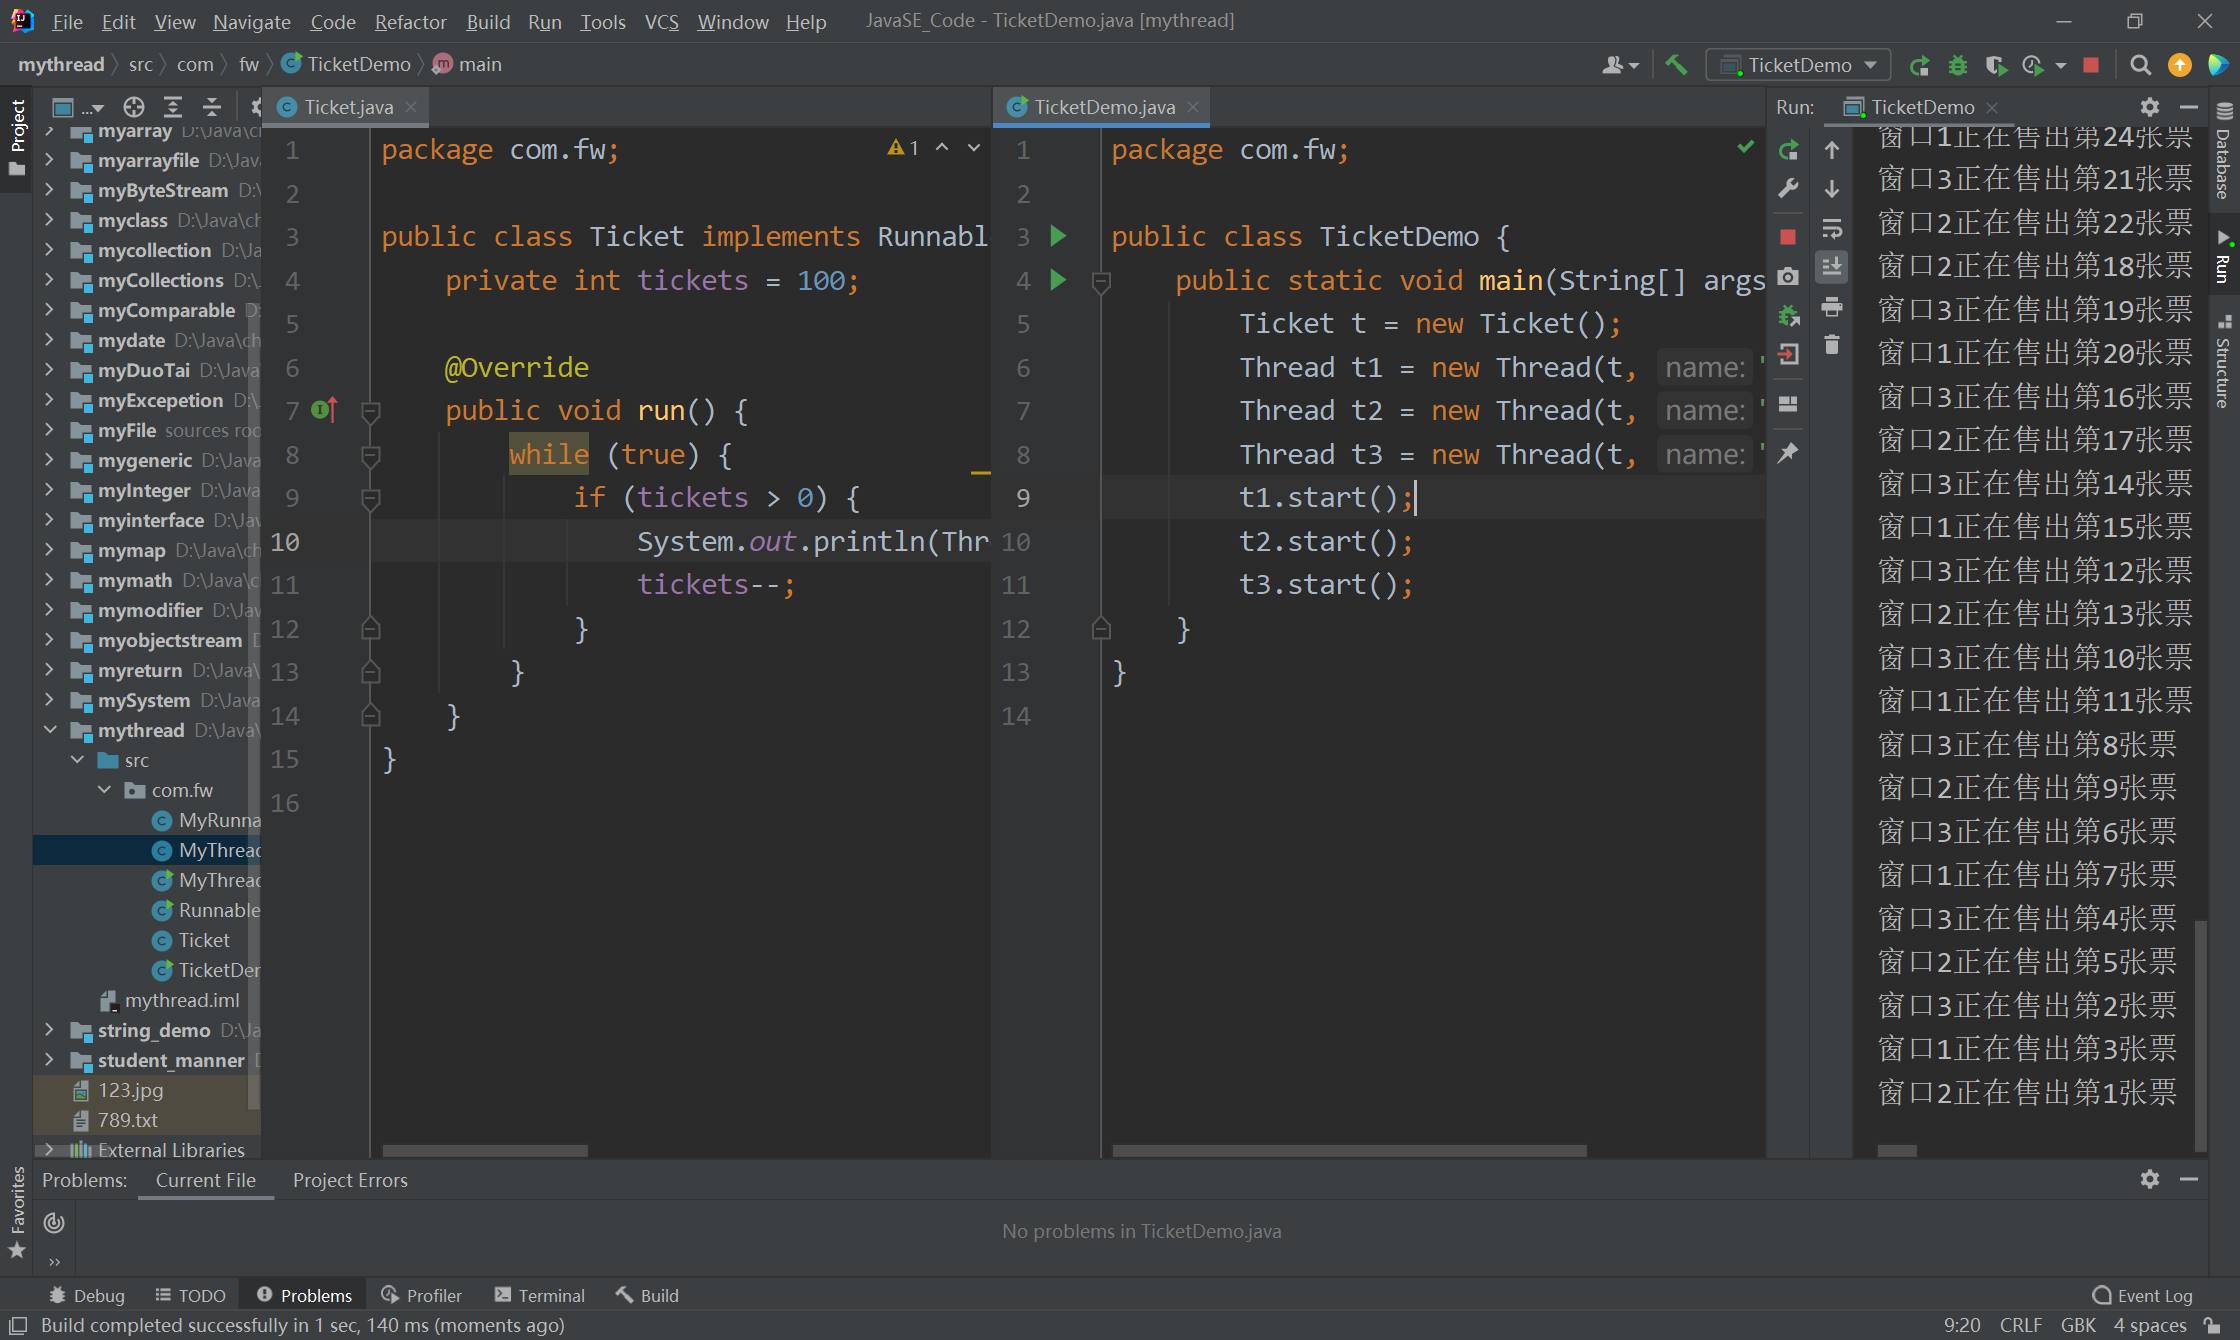Click Print icon in Run console toolbar
The image size is (2240, 1340).
1832,307
